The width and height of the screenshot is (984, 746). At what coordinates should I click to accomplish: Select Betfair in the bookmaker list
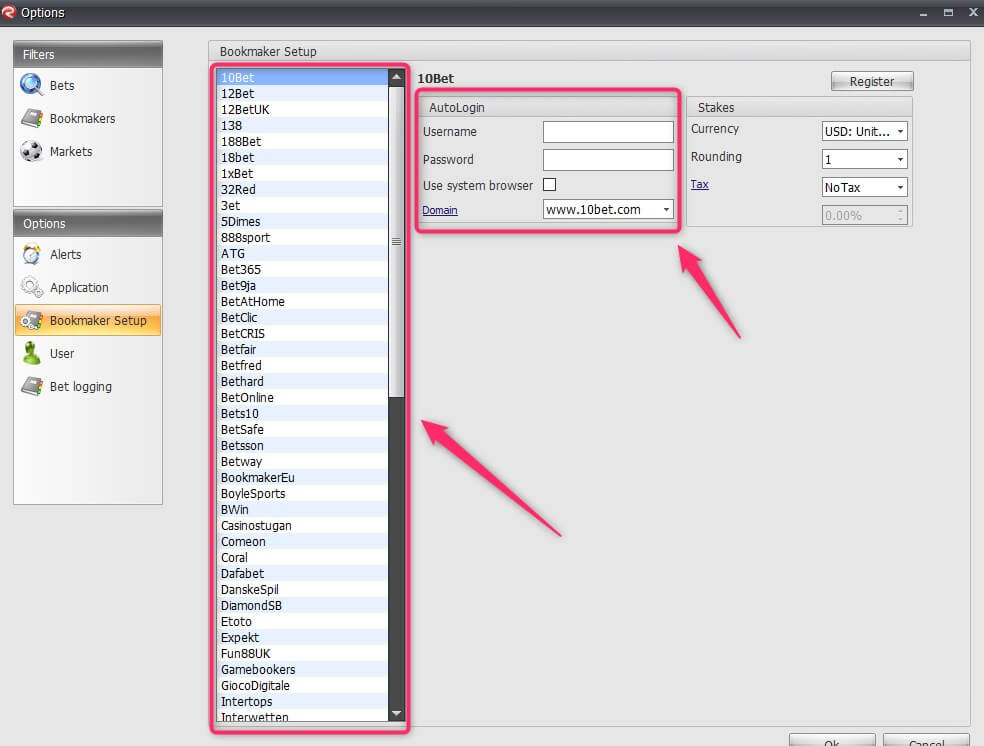(x=238, y=350)
